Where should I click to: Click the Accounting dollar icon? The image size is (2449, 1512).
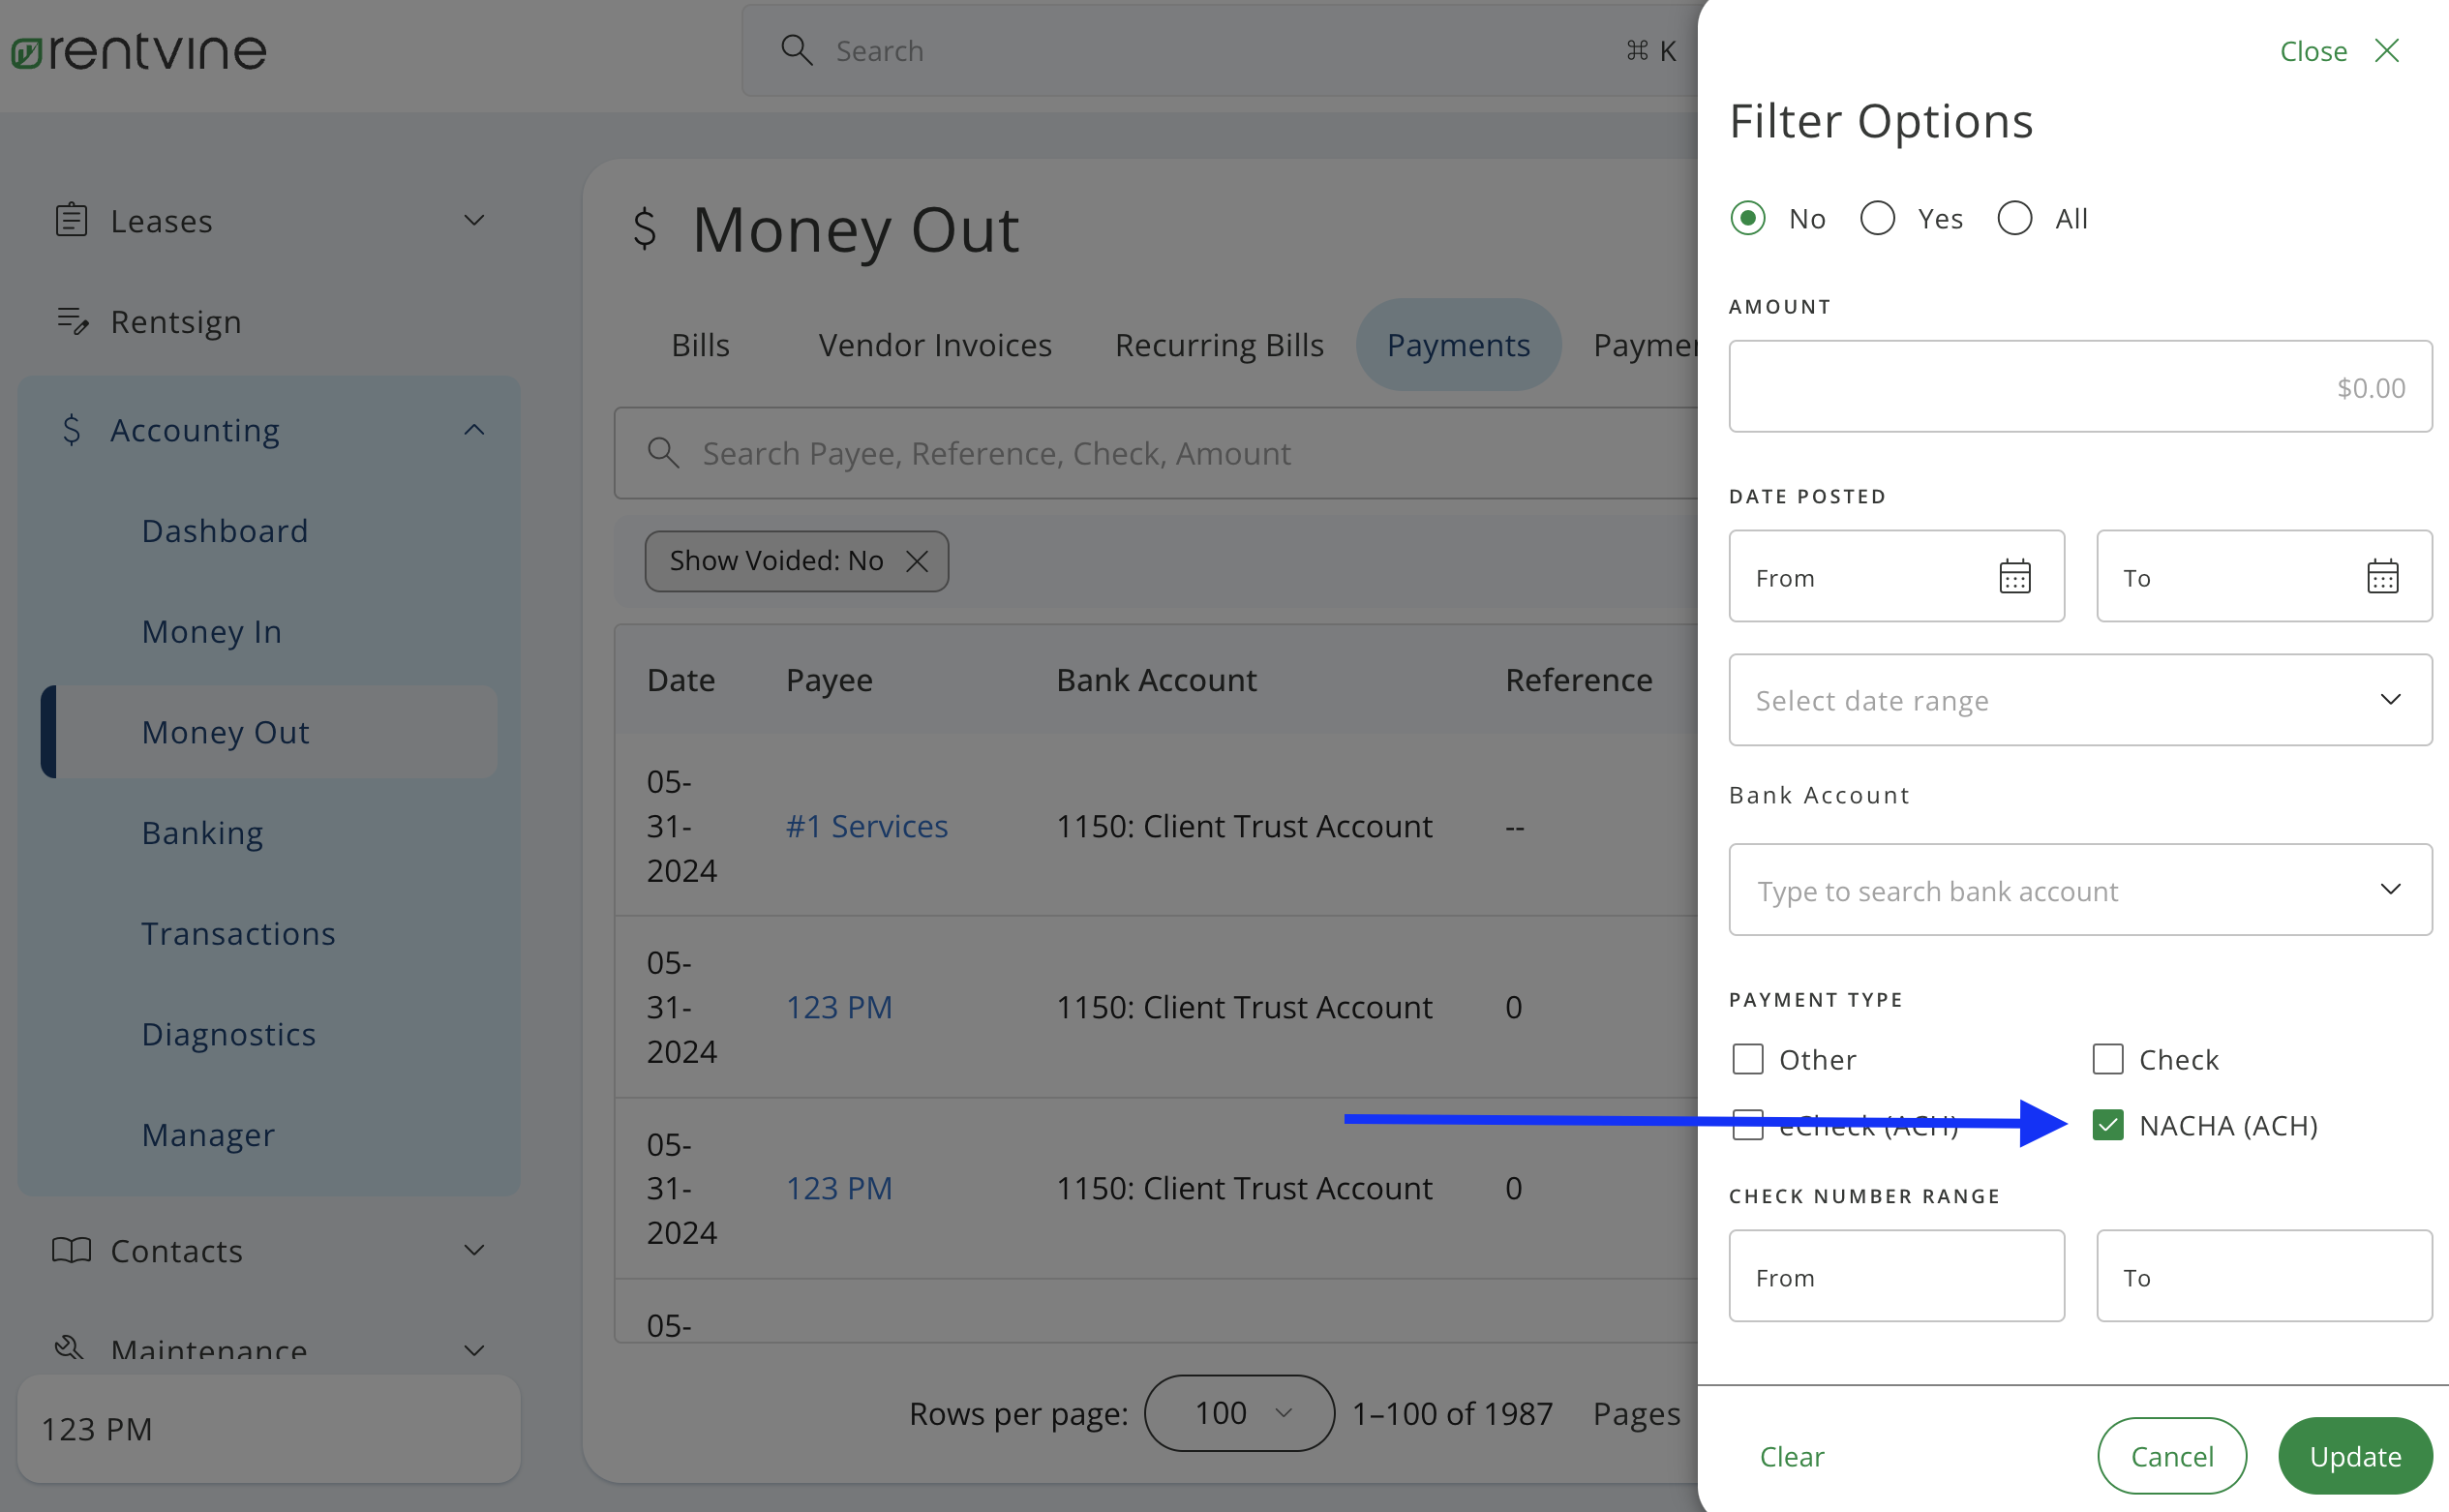[71, 429]
